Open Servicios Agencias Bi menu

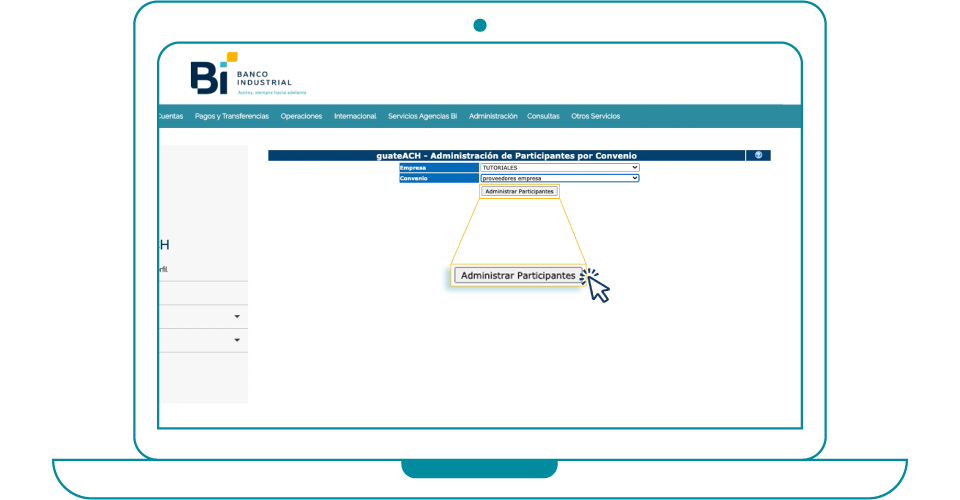click(x=422, y=116)
